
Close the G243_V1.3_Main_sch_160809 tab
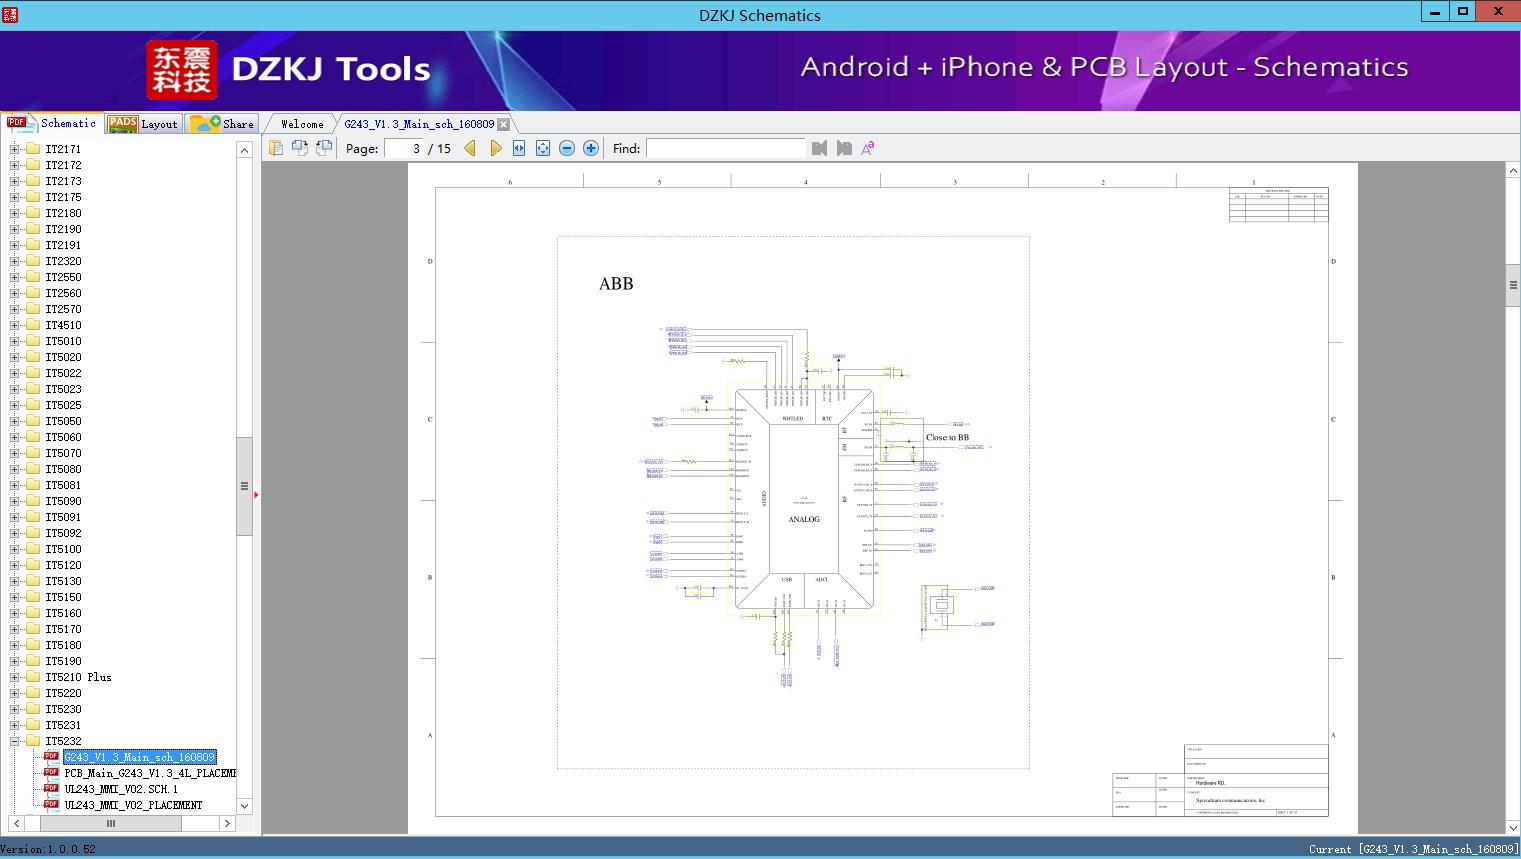pos(504,124)
